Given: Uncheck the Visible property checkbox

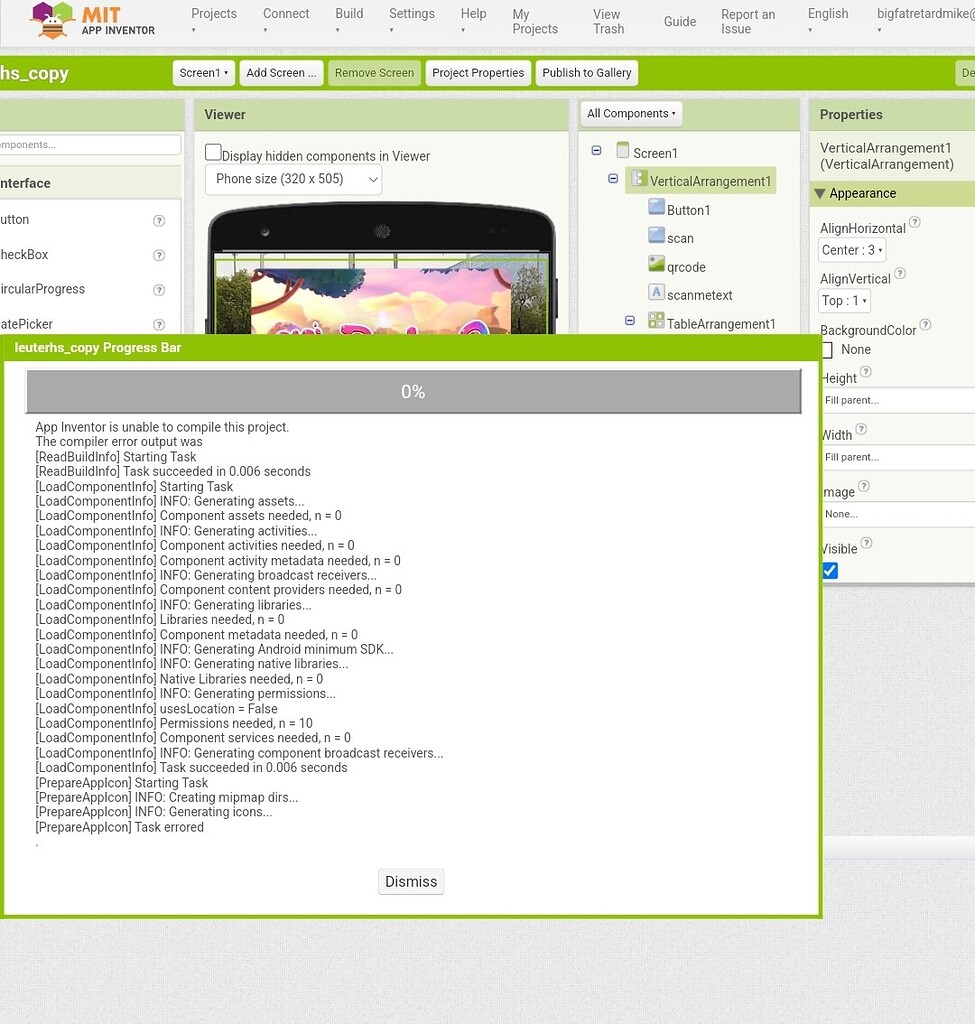Looking at the screenshot, I should pos(829,570).
